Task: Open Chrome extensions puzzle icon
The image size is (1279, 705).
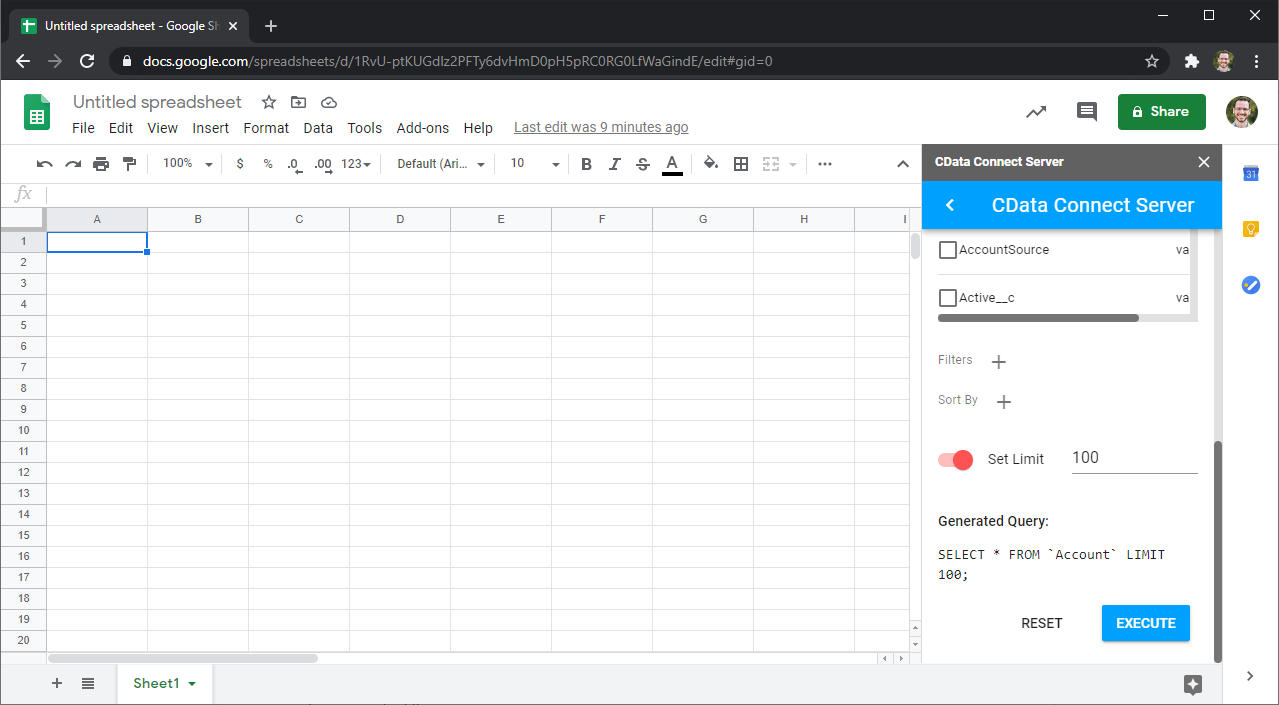Action: [1191, 61]
